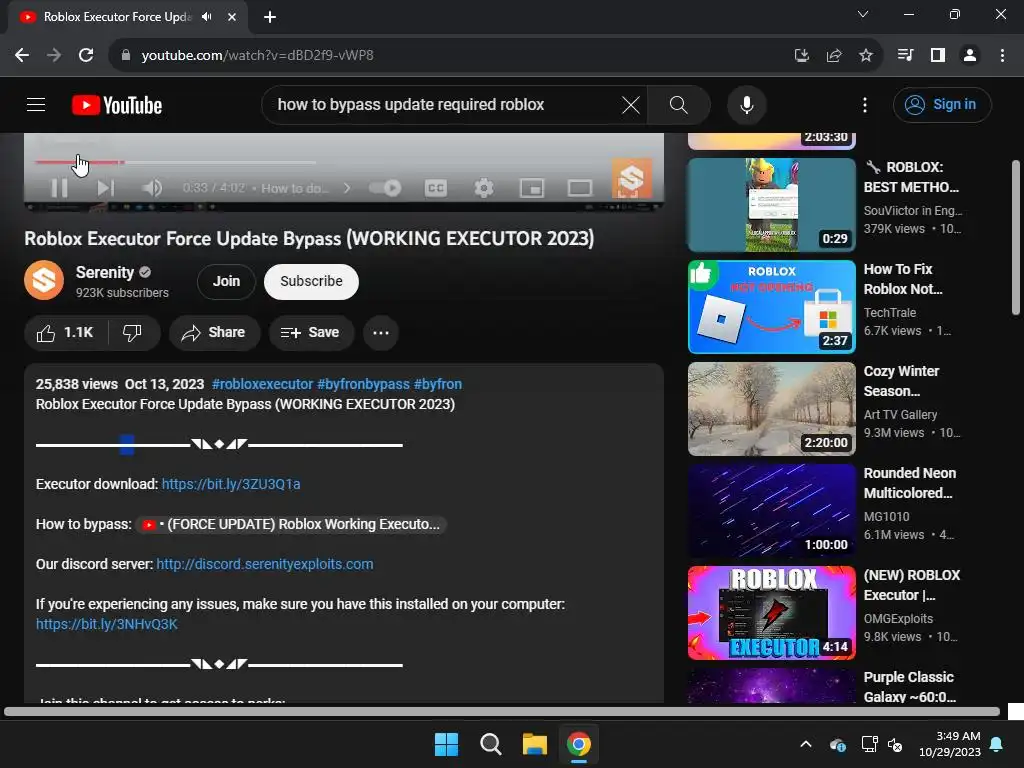
Task: Open Windows Start menu
Action: [x=447, y=744]
